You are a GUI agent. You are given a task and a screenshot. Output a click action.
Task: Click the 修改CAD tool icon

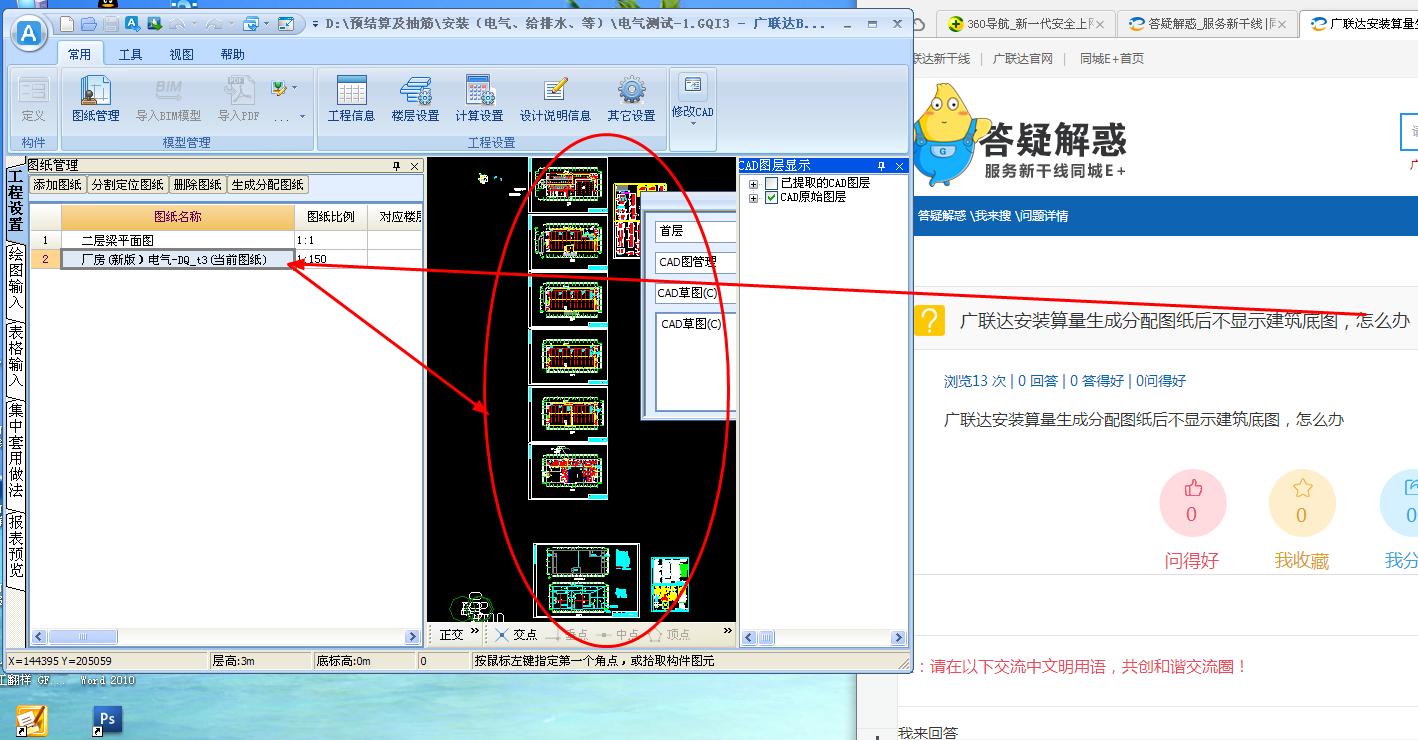pos(692,86)
